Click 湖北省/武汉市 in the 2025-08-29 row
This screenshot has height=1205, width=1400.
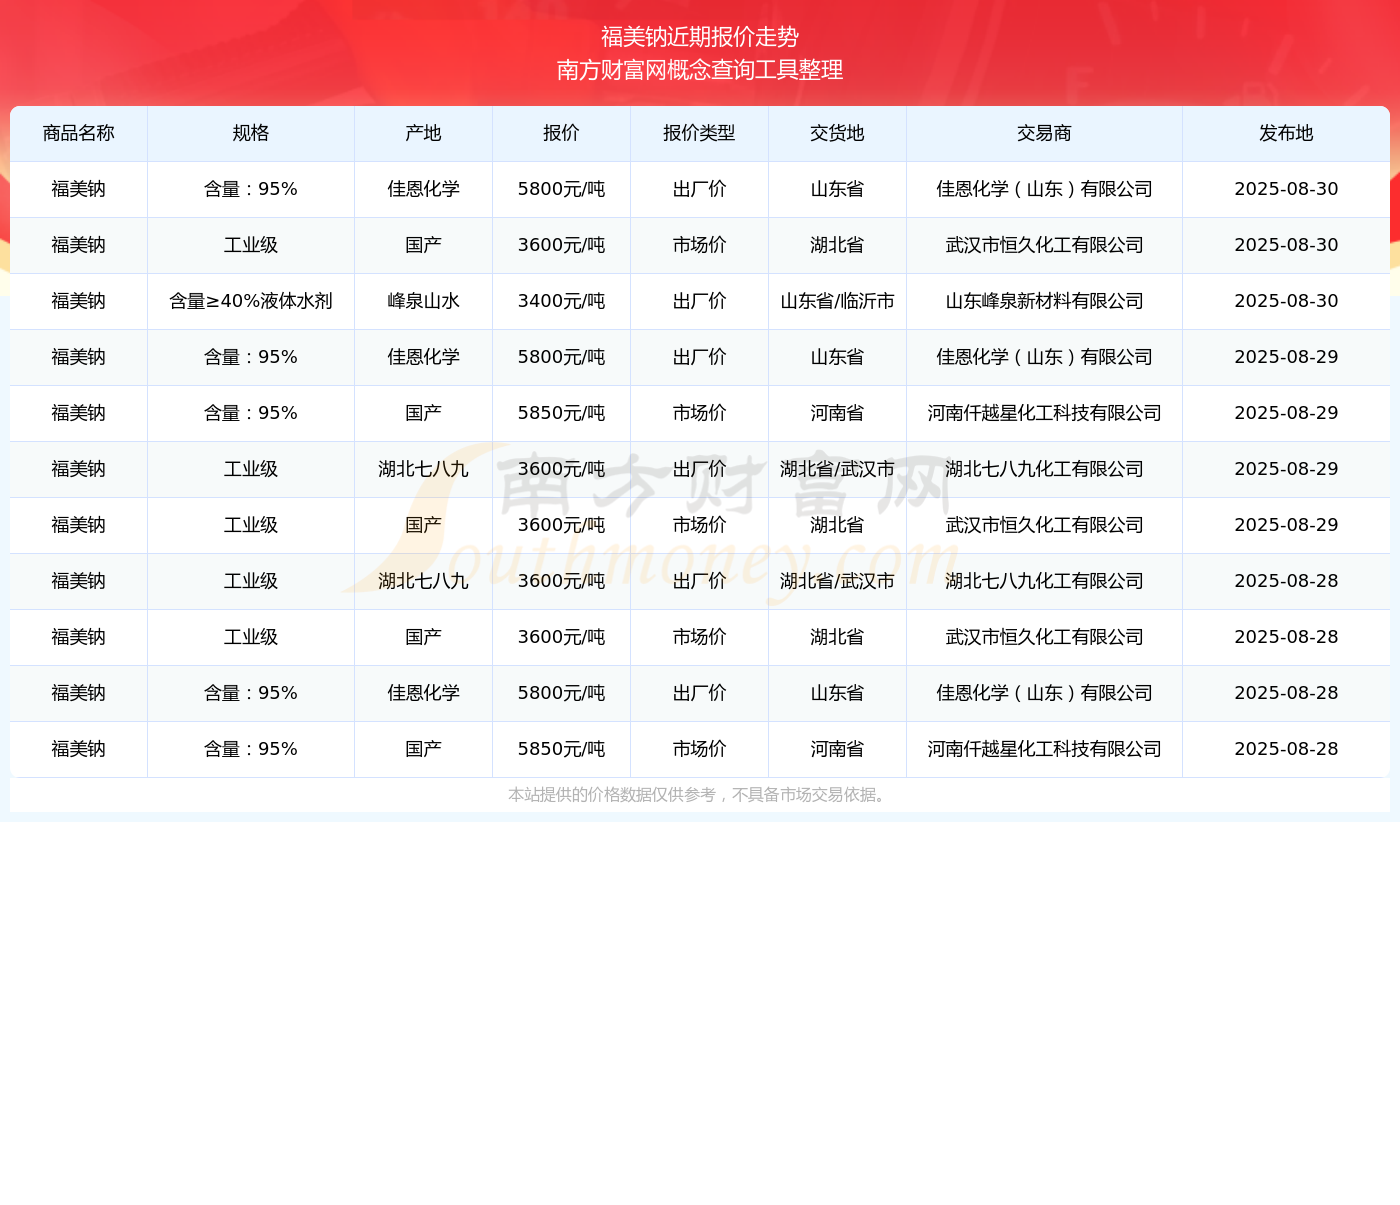[x=837, y=469]
